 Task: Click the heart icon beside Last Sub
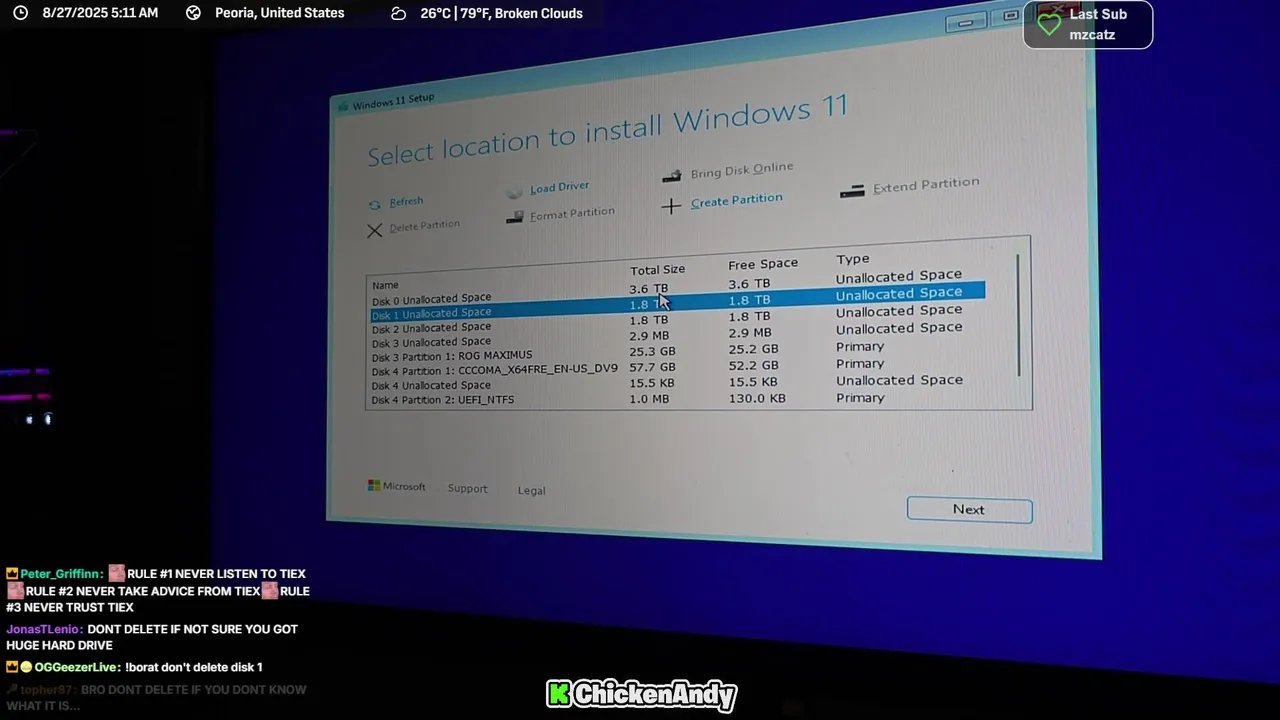(1049, 25)
